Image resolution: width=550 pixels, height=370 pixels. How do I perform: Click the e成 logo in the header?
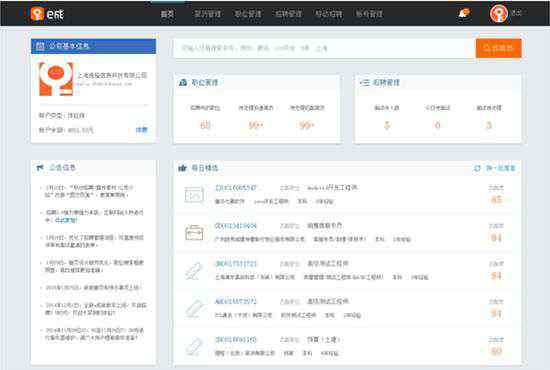47,14
